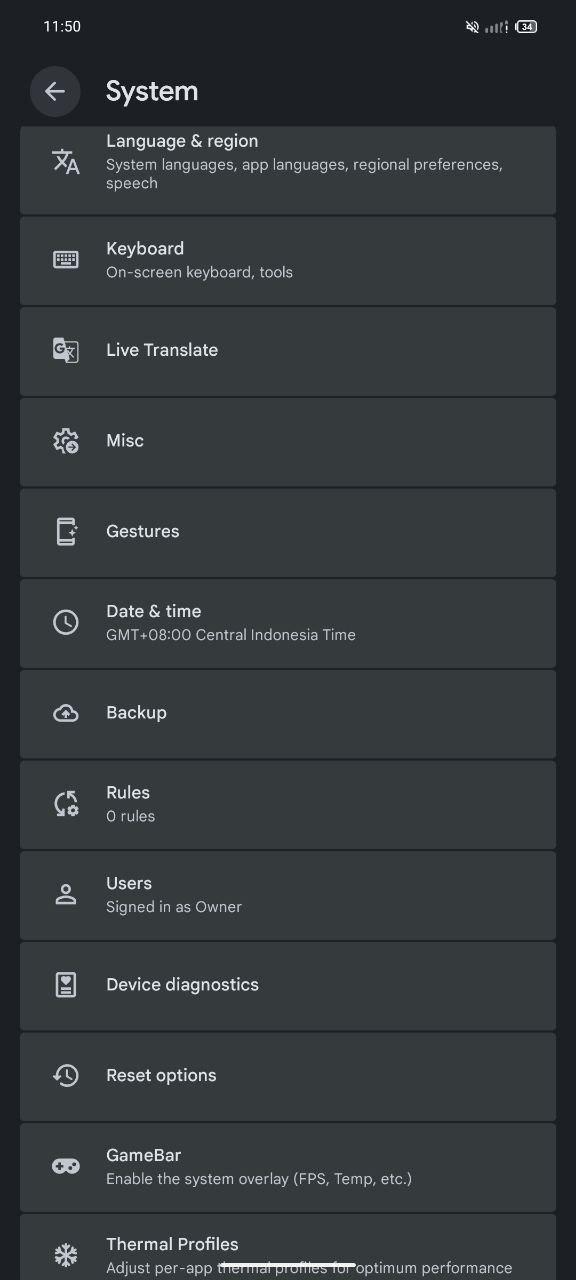The width and height of the screenshot is (576, 1280).
Task: Tap the Backup cloud icon
Action: pos(66,713)
